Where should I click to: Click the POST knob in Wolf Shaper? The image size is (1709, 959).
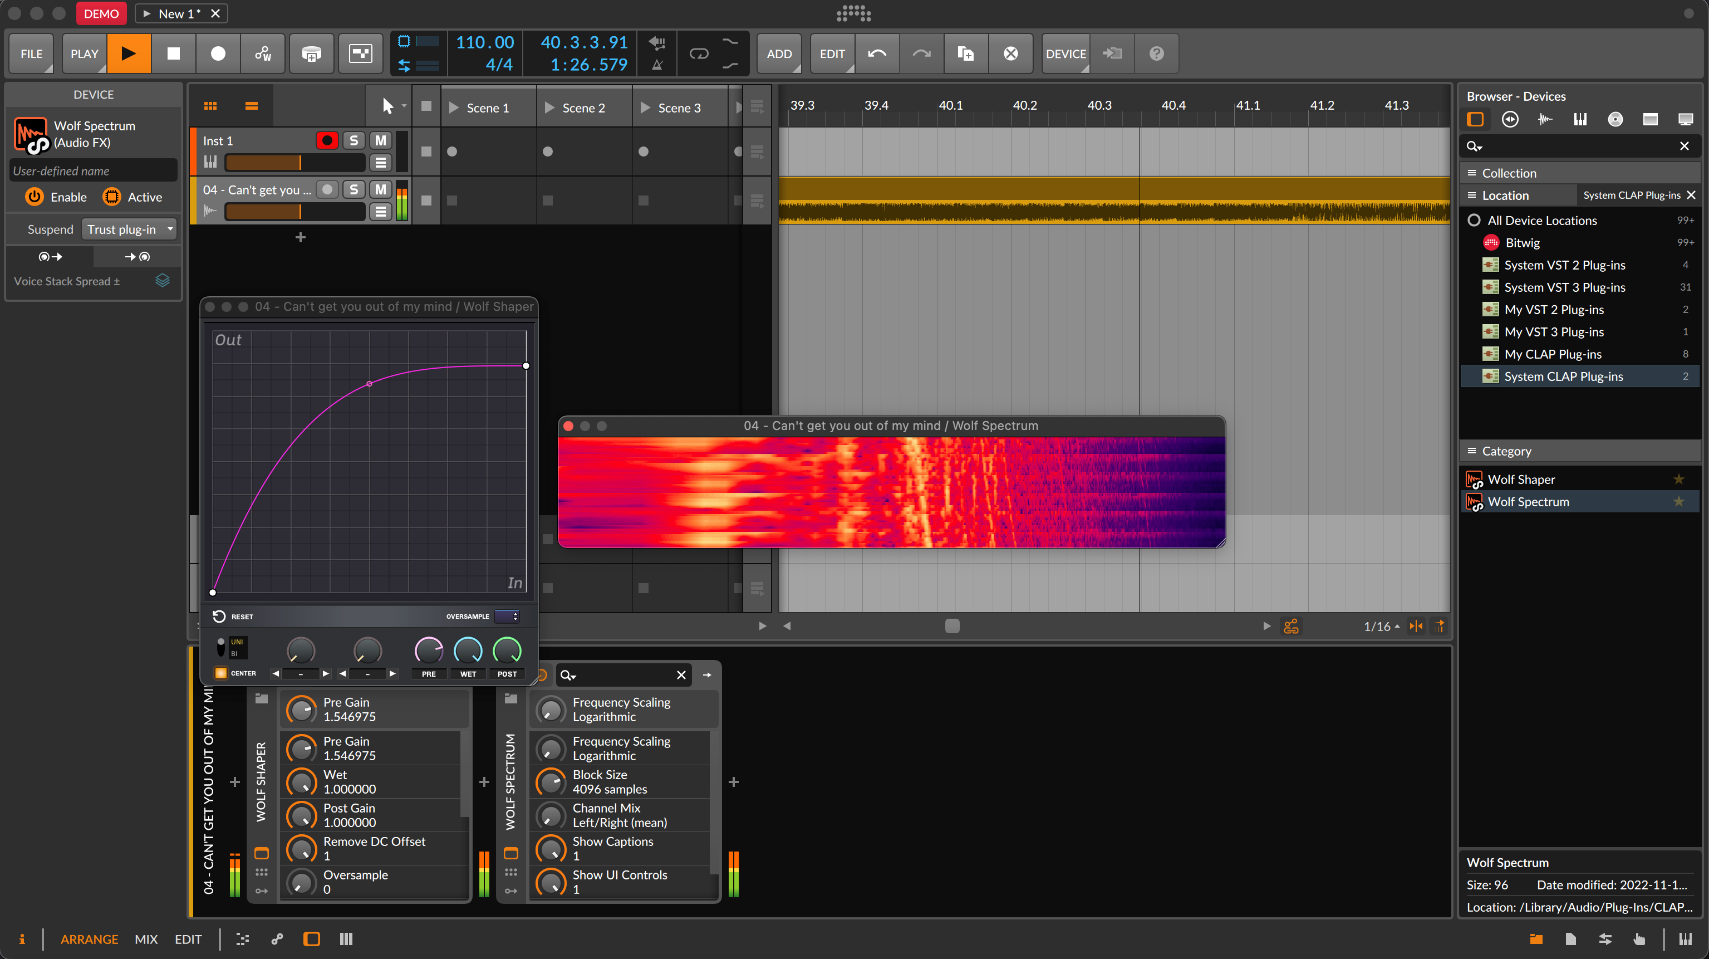[507, 651]
